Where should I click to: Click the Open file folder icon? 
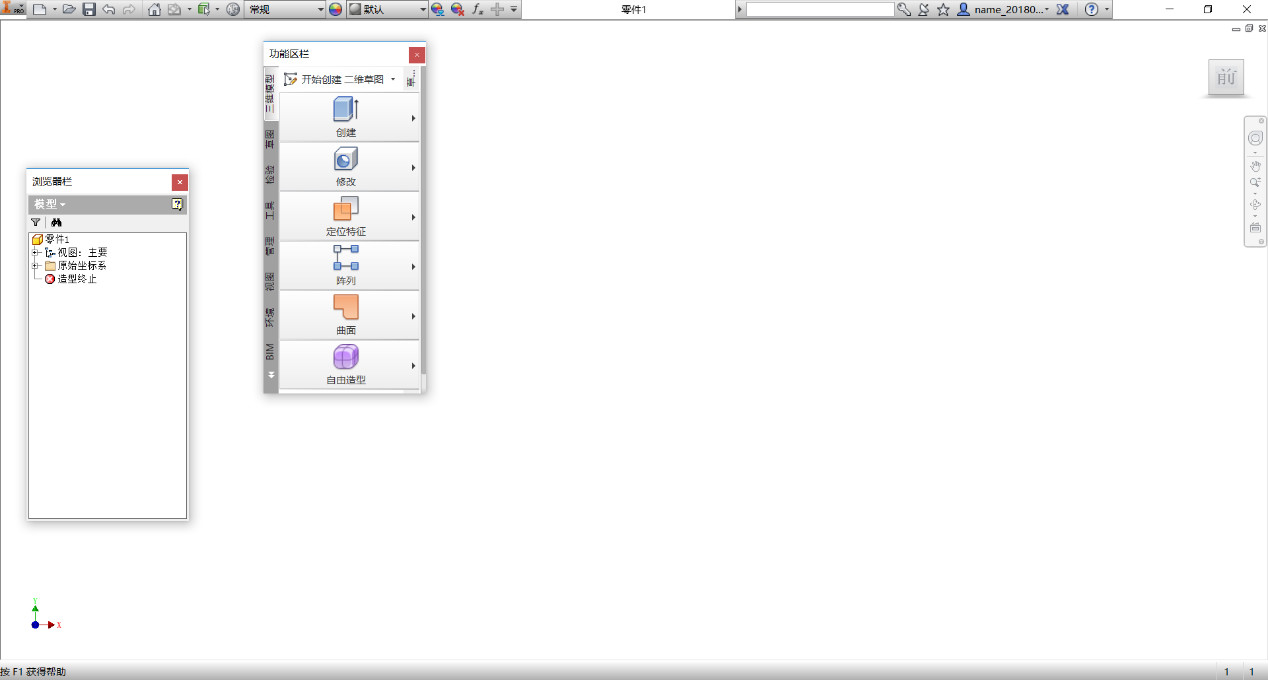(69, 9)
